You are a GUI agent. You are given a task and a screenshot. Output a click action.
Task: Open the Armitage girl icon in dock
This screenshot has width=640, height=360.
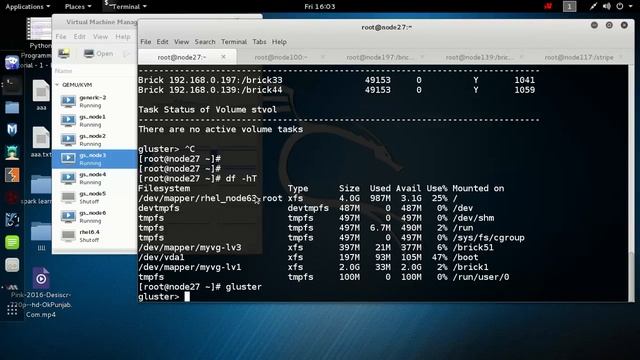(12, 153)
